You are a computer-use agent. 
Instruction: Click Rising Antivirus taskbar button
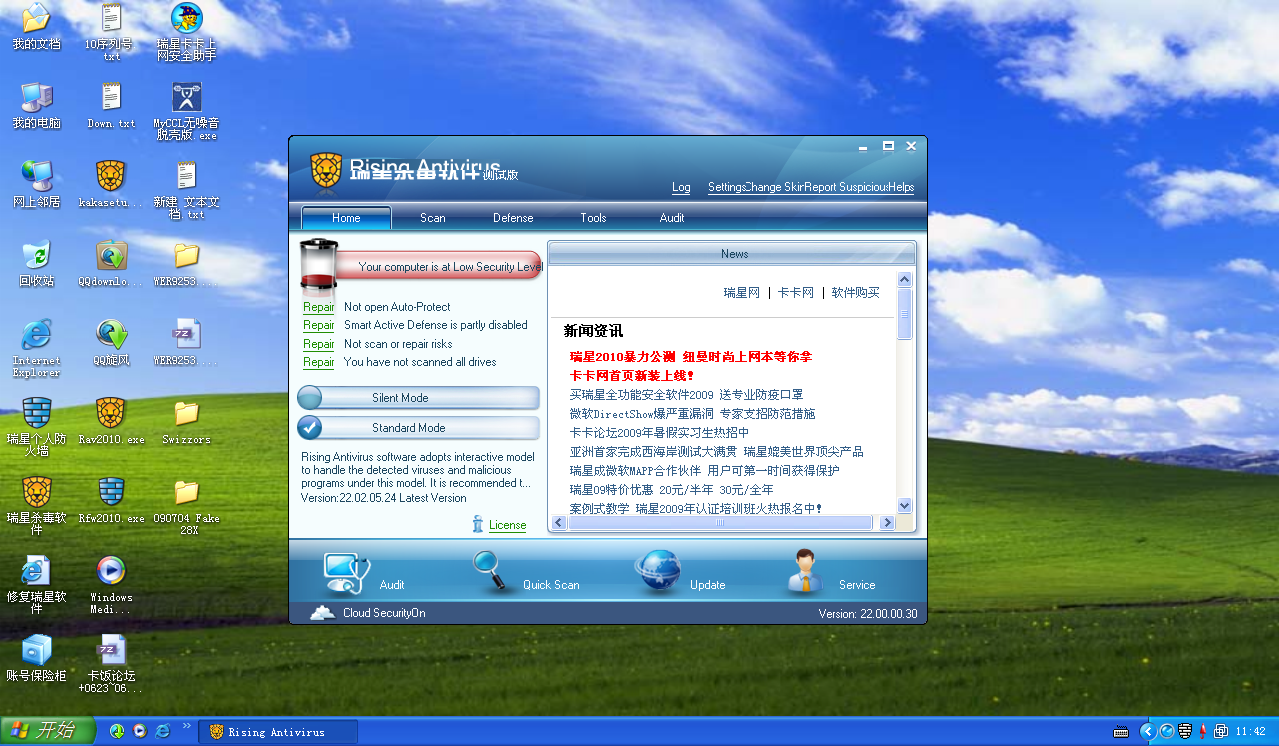(279, 732)
